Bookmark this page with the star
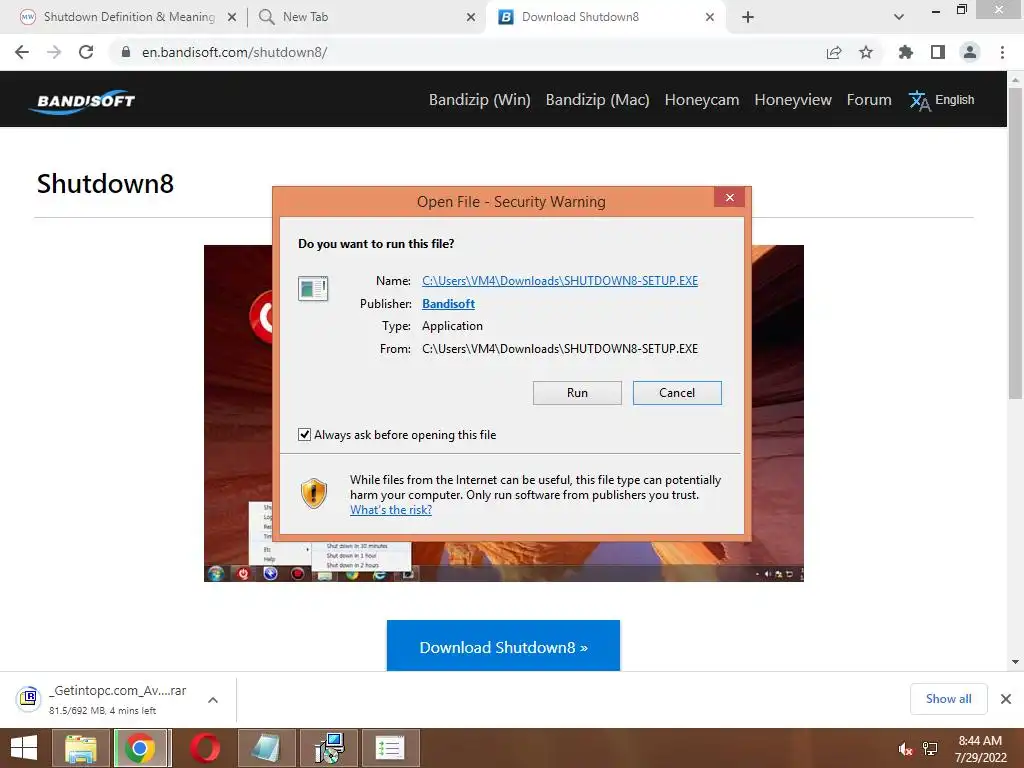This screenshot has width=1024, height=768. coord(866,52)
